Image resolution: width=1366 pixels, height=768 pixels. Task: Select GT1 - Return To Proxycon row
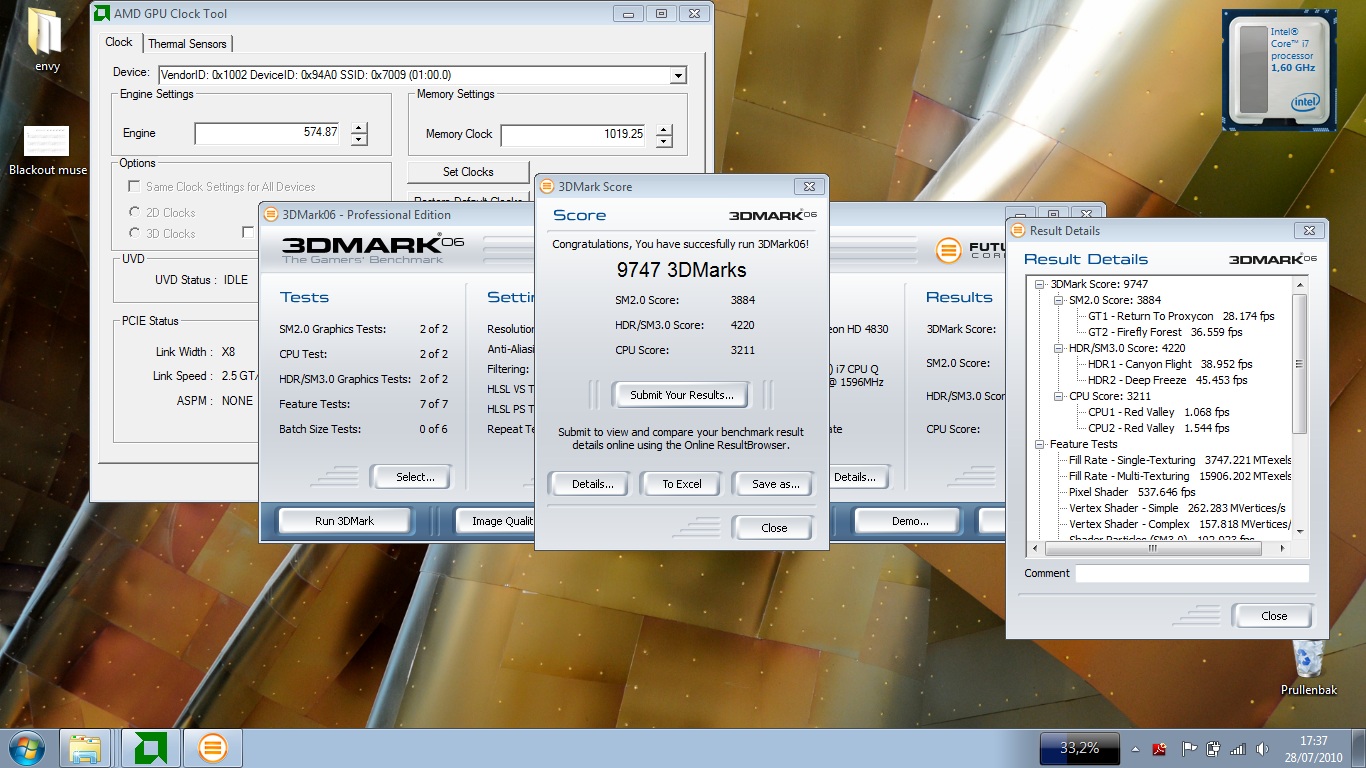coord(1181,316)
